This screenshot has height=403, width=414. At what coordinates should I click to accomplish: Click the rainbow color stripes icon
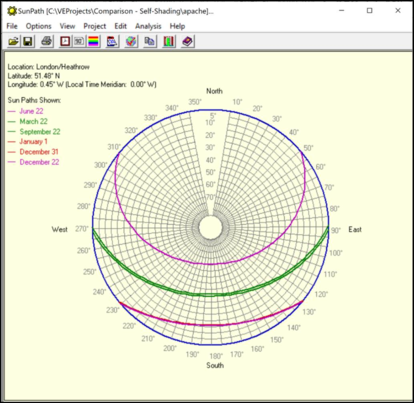[94, 42]
